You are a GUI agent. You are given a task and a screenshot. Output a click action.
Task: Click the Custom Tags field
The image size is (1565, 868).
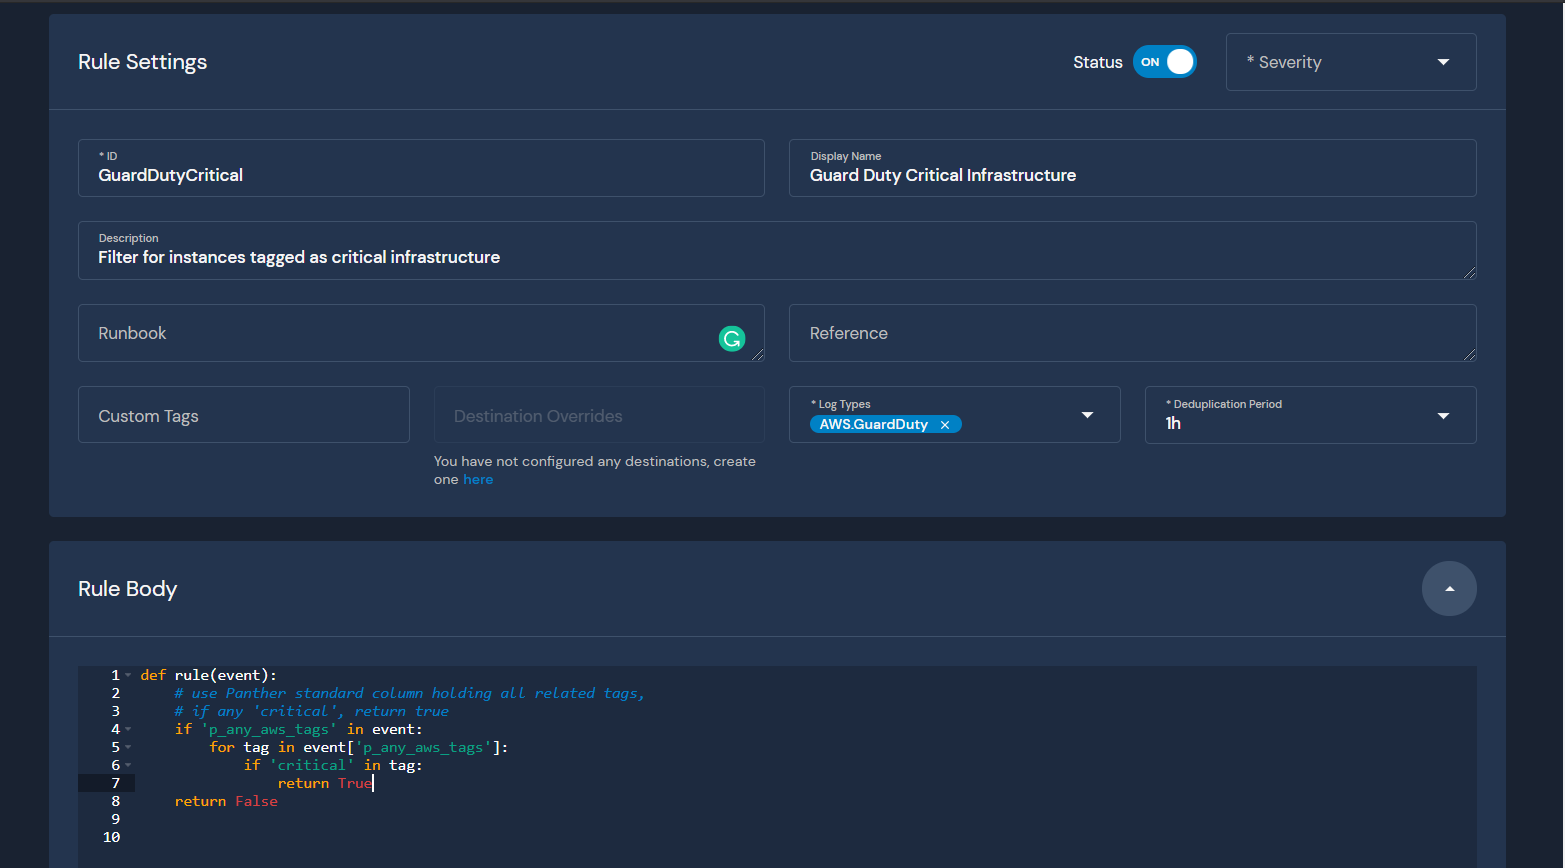[x=243, y=414]
